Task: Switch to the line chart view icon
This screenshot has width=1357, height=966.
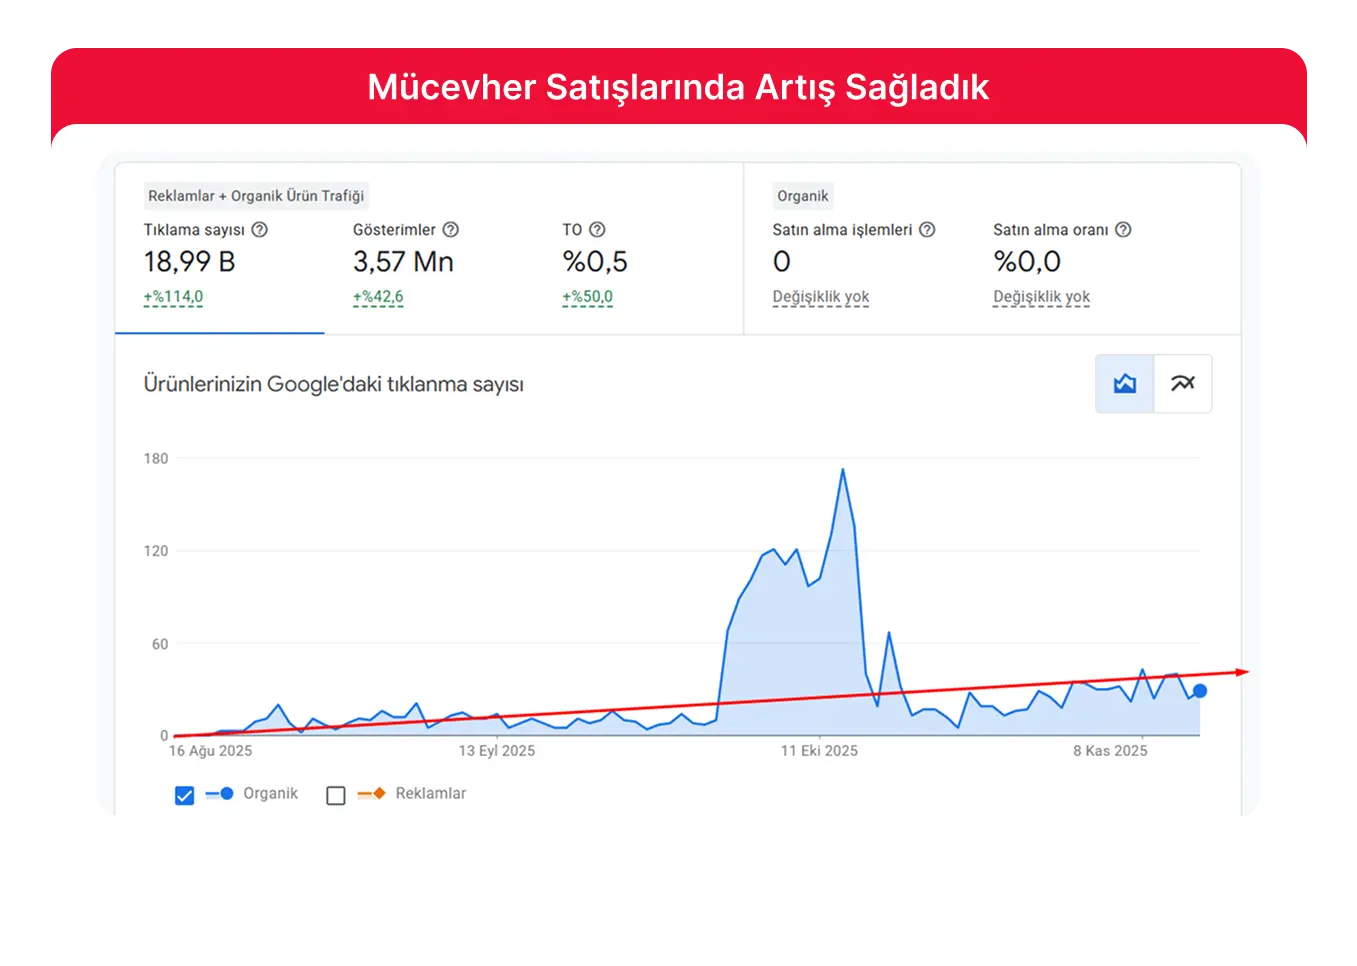Action: 1183,383
